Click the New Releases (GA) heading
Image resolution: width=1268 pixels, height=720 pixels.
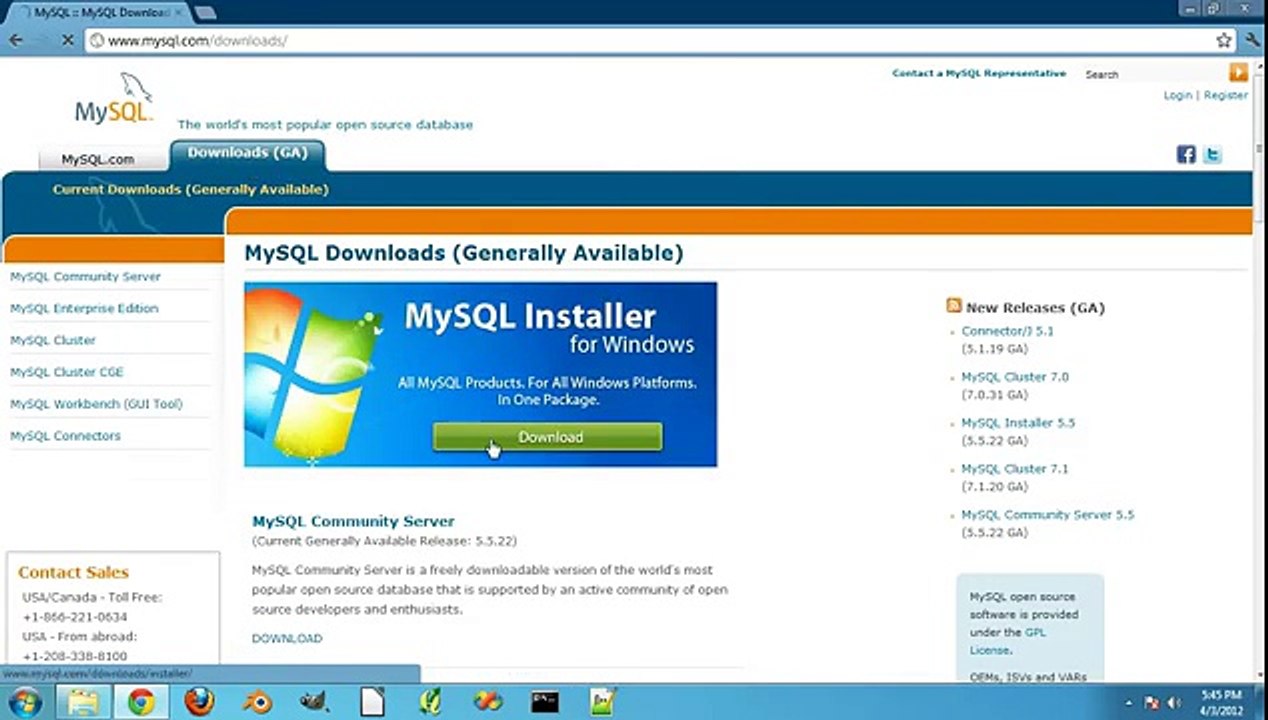(1035, 308)
